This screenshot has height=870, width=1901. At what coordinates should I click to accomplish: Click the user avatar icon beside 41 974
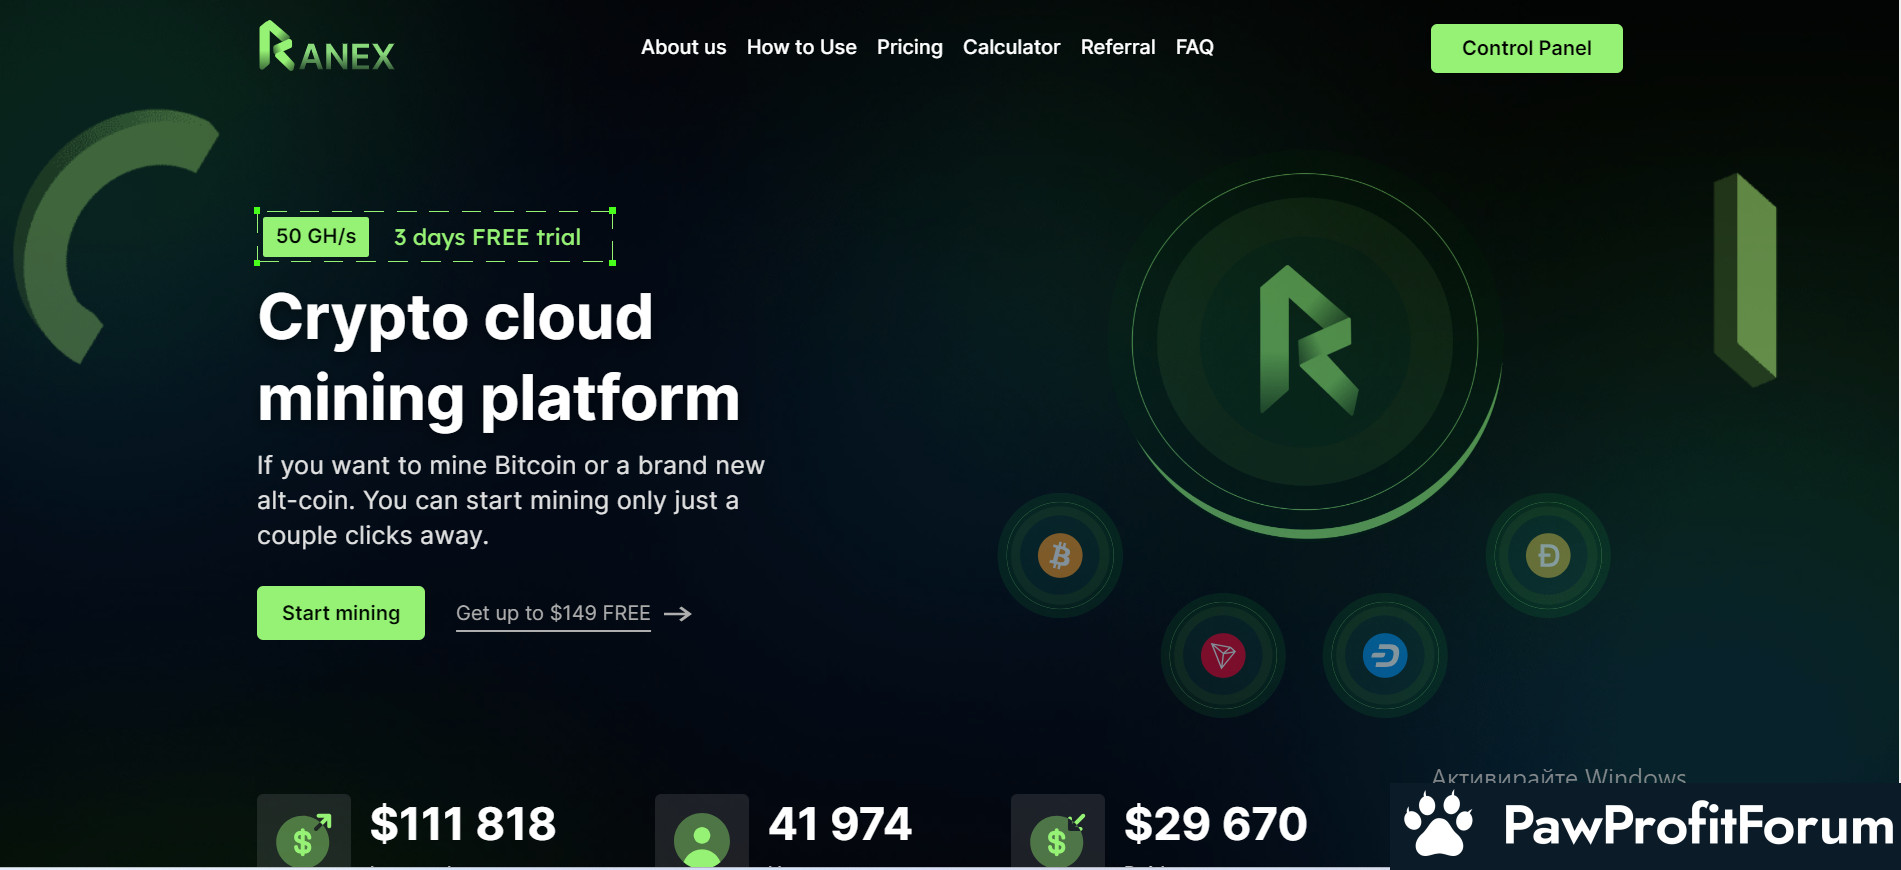tap(702, 836)
